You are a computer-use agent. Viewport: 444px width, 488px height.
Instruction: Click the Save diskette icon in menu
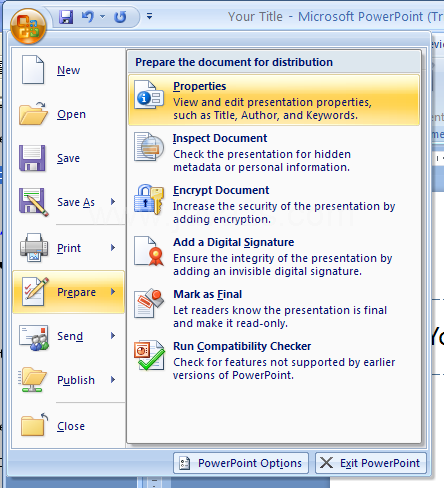point(32,158)
